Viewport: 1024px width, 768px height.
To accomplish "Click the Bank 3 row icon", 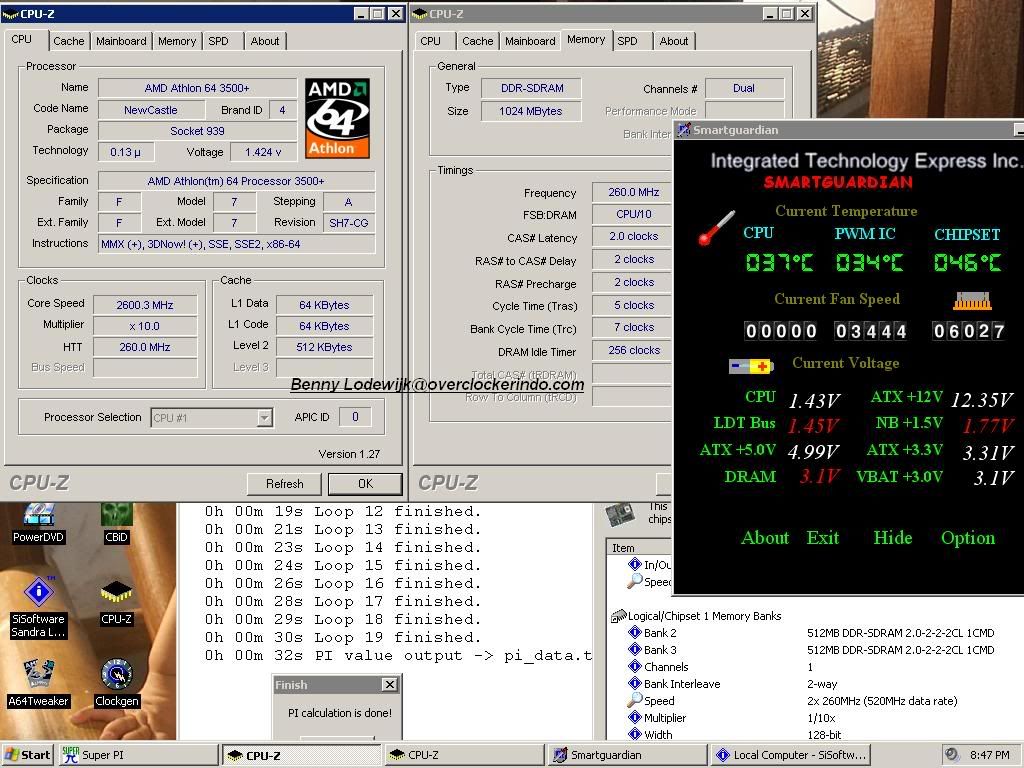I will click(x=634, y=649).
